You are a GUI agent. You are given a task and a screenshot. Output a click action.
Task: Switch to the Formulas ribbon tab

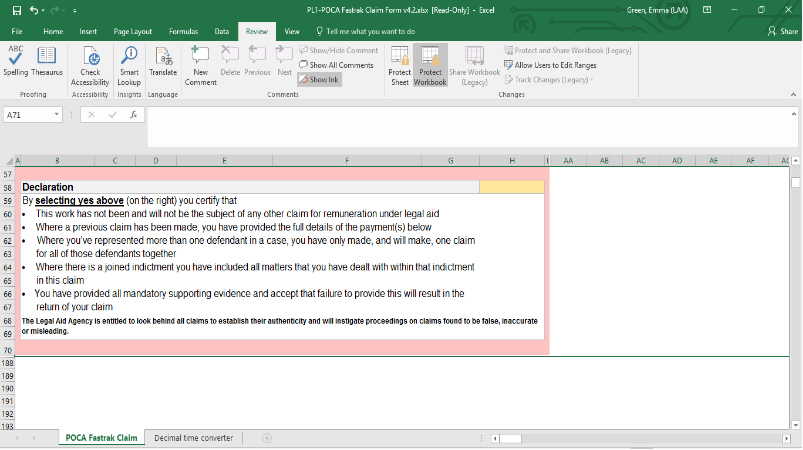pyautogui.click(x=181, y=32)
